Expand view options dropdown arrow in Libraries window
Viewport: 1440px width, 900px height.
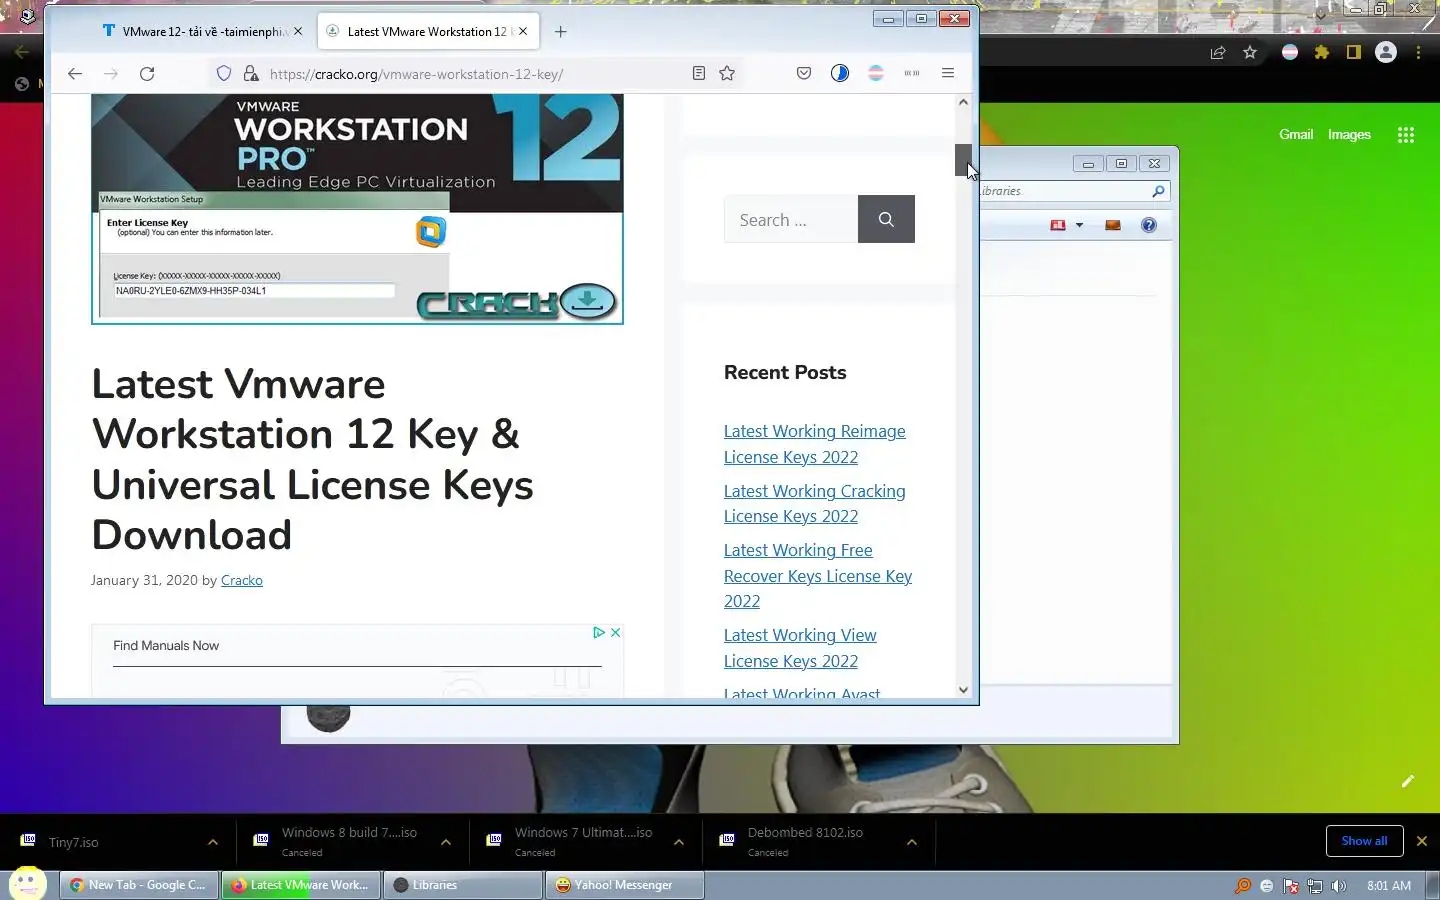point(1079,226)
